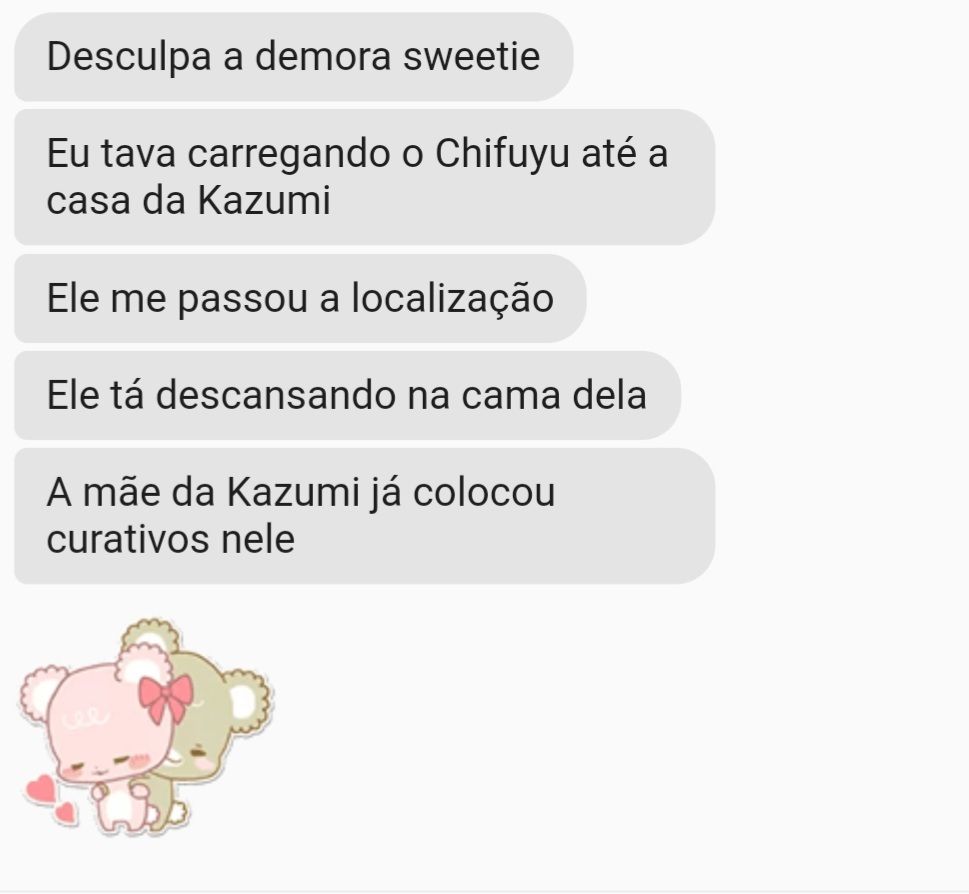Viewport: 969px width, 894px height.
Task: Click 'casa da Kazumi' text line
Action: point(188,201)
